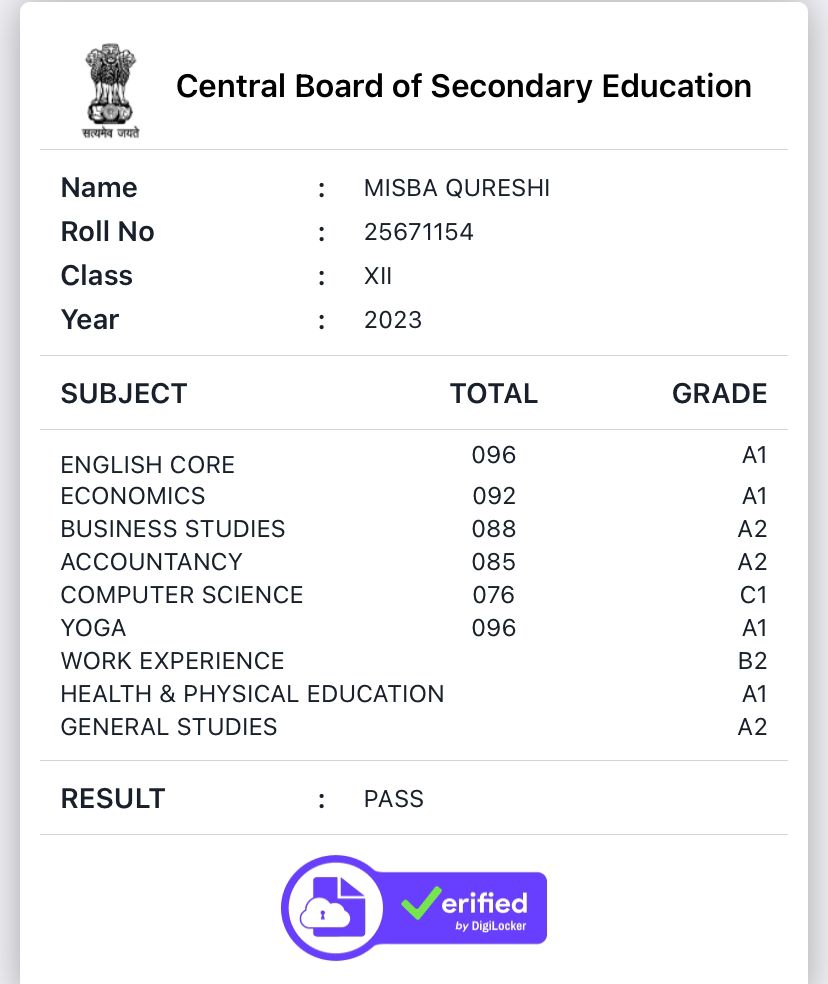Viewport: 828px width, 984px height.
Task: Select the ENGLISH CORE subject row
Action: tap(414, 460)
